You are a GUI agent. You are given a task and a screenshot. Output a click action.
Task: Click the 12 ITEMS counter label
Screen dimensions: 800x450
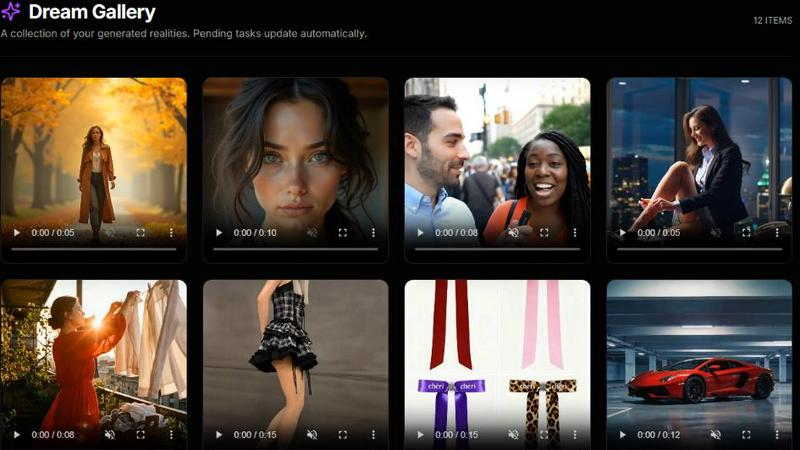click(772, 20)
